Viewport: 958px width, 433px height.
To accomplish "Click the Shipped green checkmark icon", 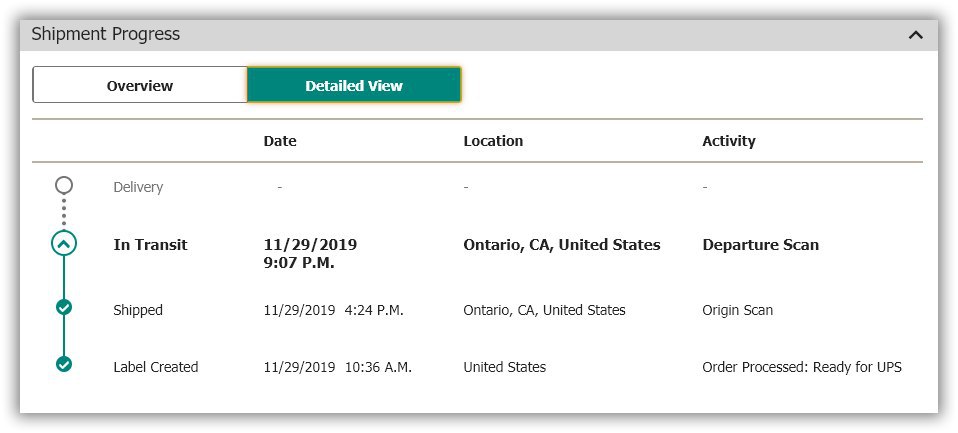I will pyautogui.click(x=64, y=307).
